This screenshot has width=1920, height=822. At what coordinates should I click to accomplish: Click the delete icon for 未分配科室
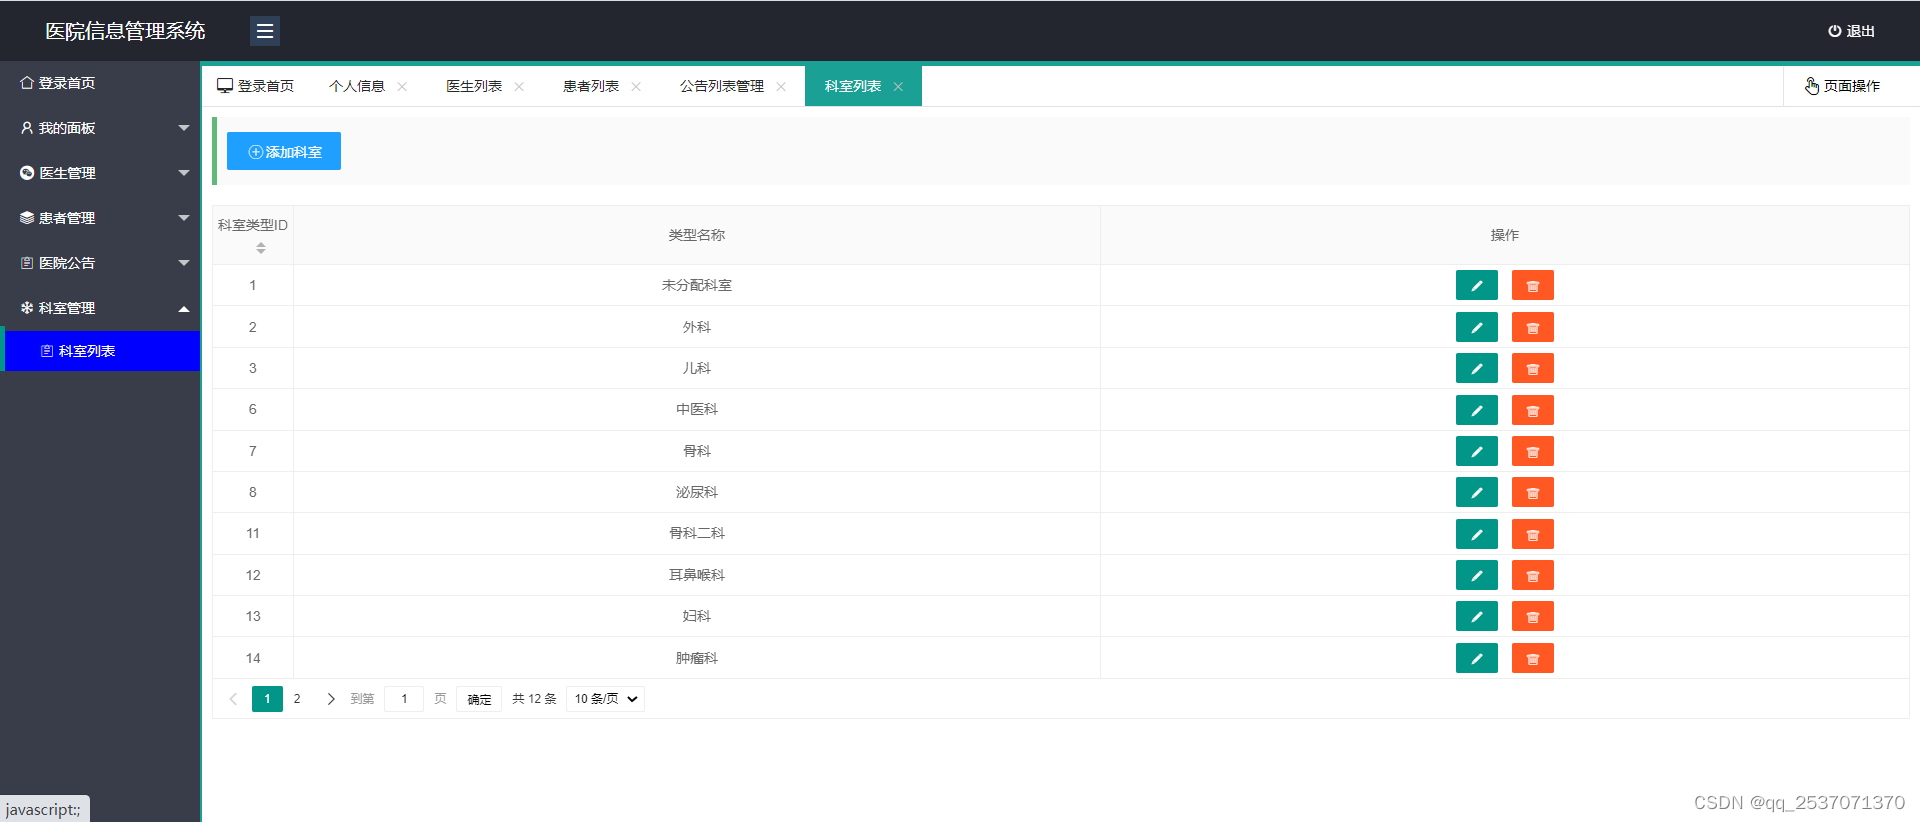click(x=1532, y=286)
